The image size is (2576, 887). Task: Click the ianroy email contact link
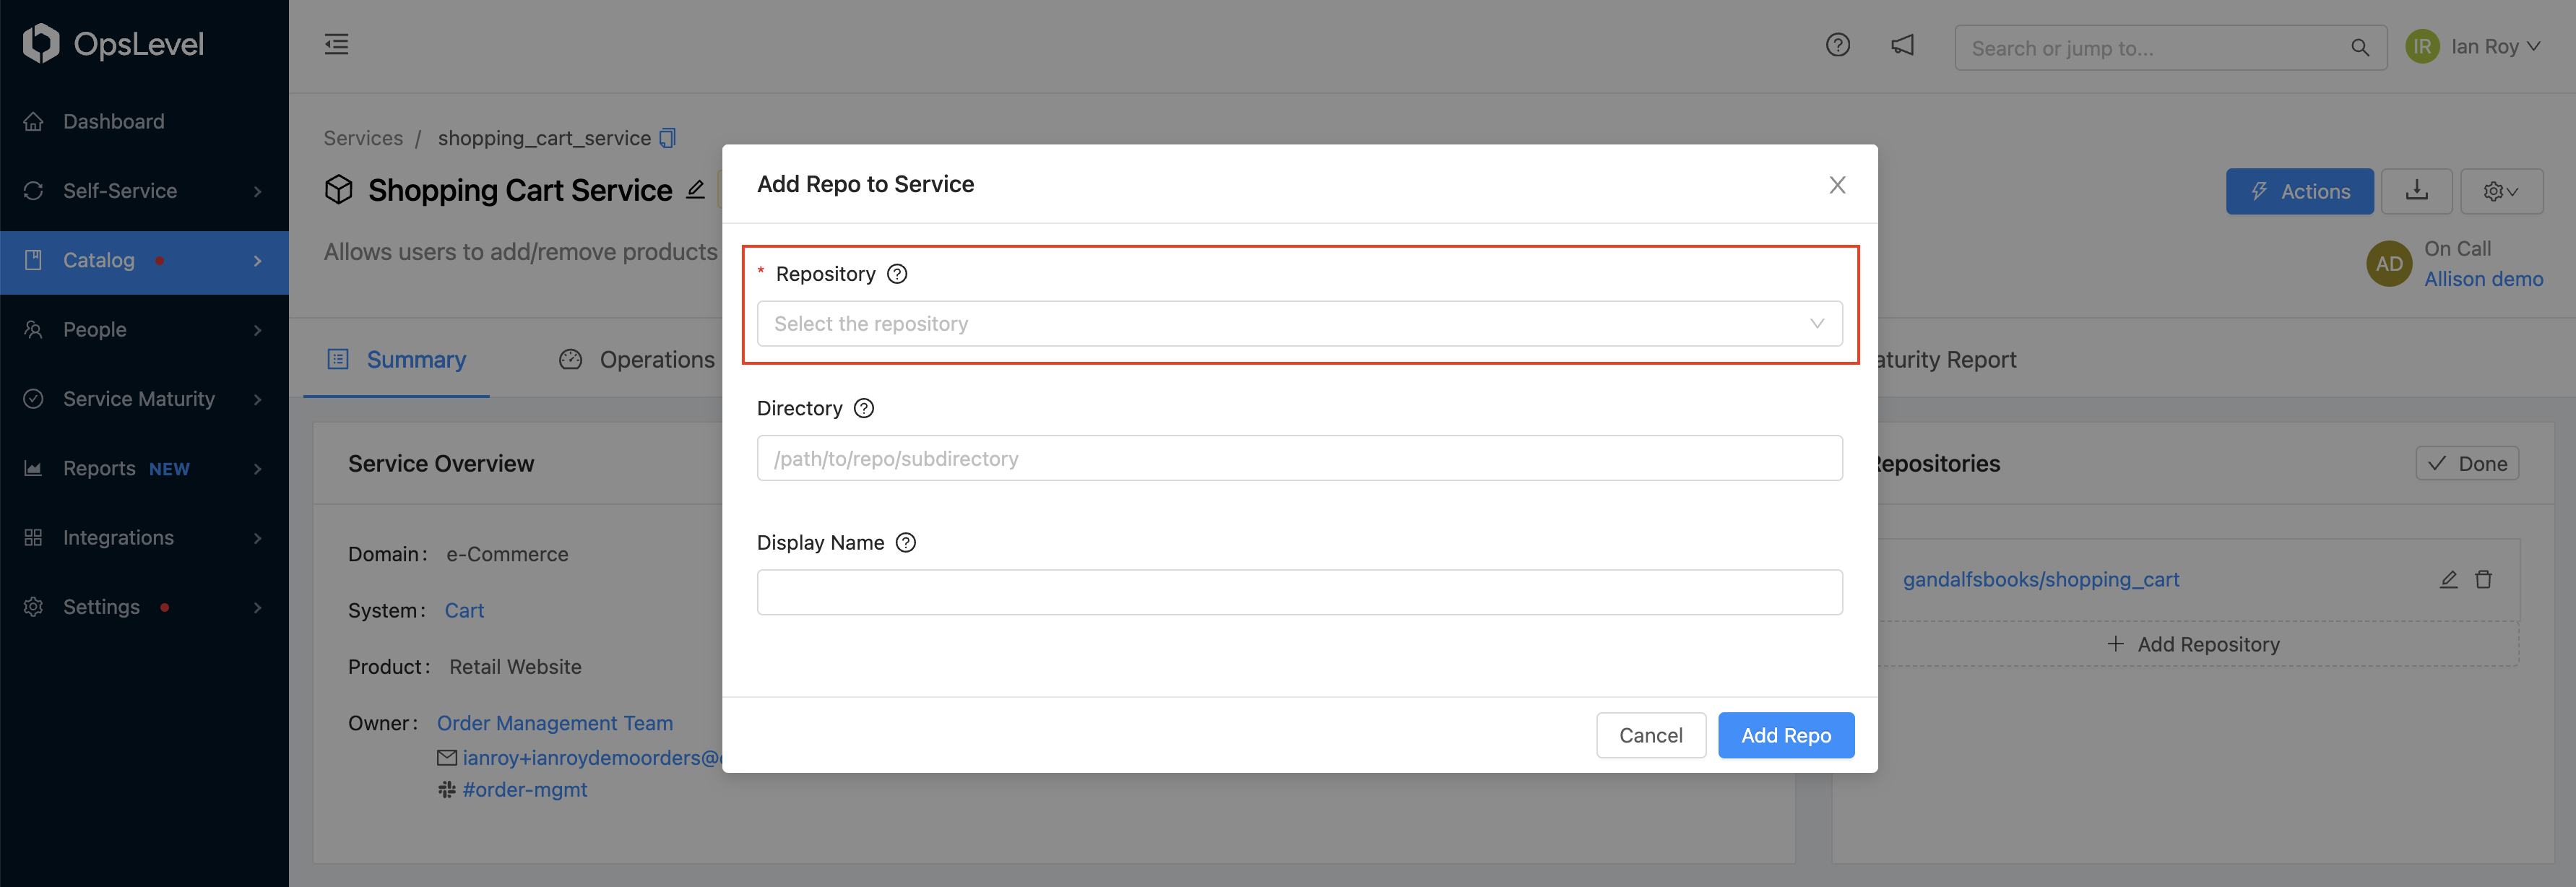point(592,757)
